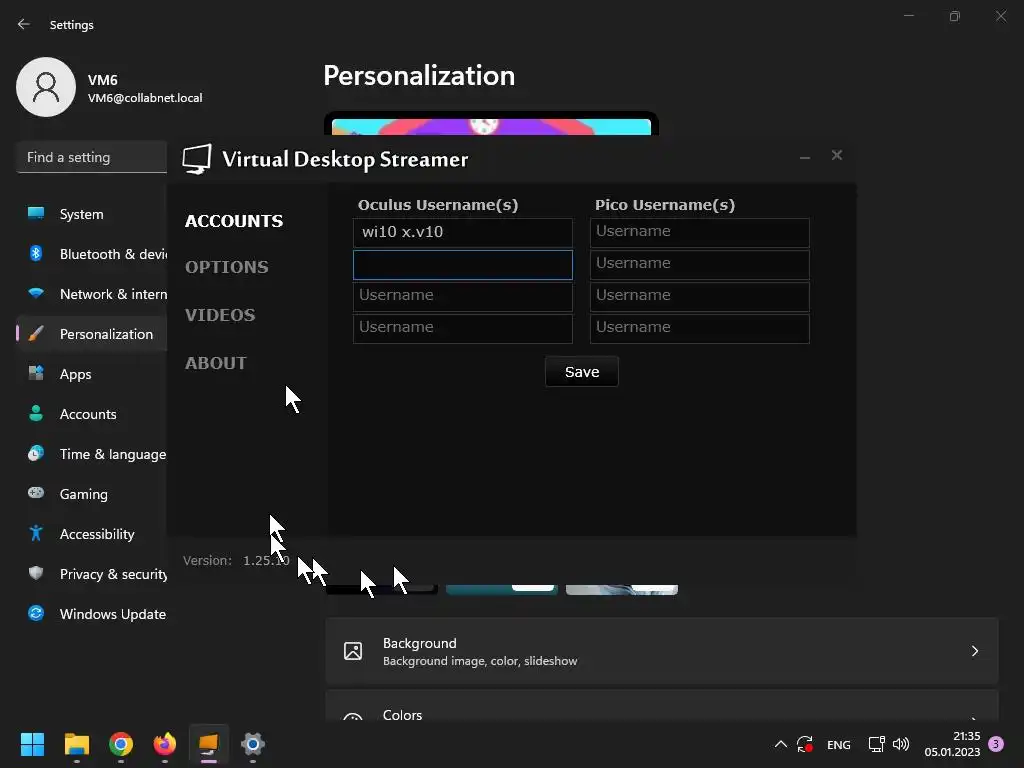
Task: Minimize the Settings window
Action: tap(908, 16)
